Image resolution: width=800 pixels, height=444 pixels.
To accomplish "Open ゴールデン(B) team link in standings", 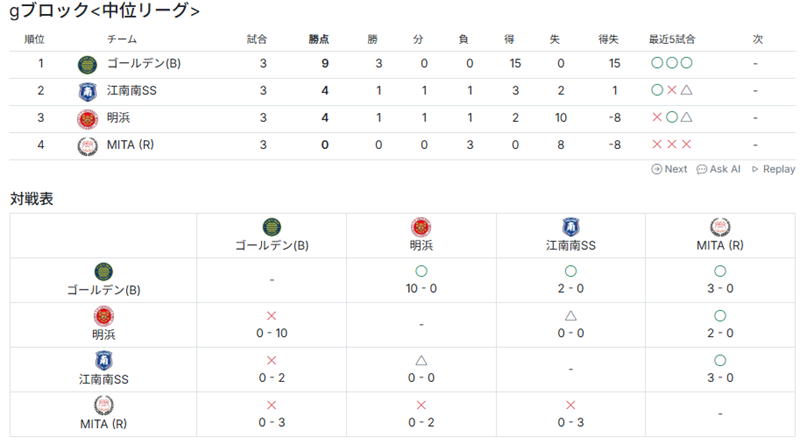I will click(x=142, y=65).
